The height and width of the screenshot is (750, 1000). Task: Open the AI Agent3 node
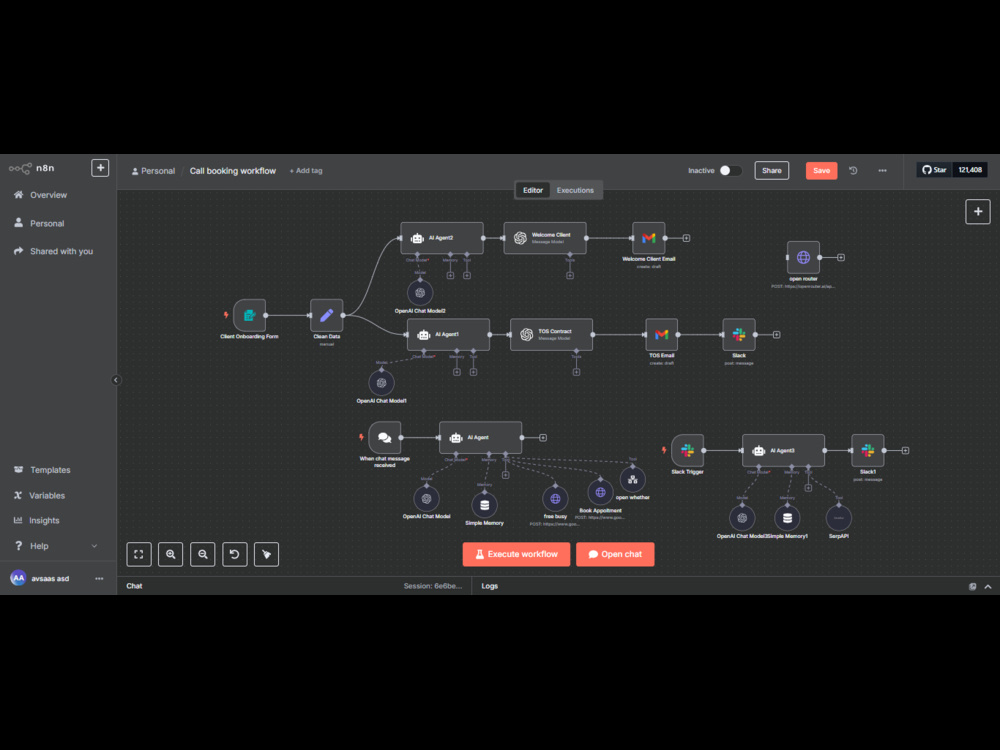(783, 450)
